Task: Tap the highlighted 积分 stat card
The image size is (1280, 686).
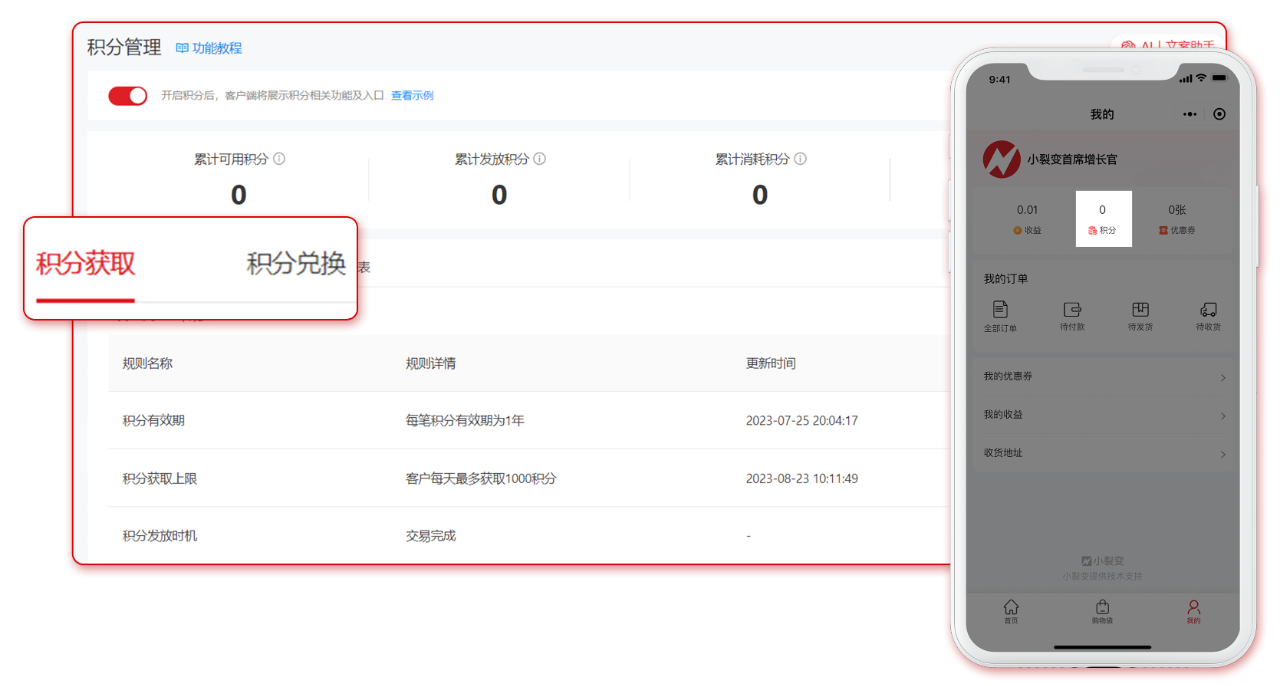Action: 1103,218
